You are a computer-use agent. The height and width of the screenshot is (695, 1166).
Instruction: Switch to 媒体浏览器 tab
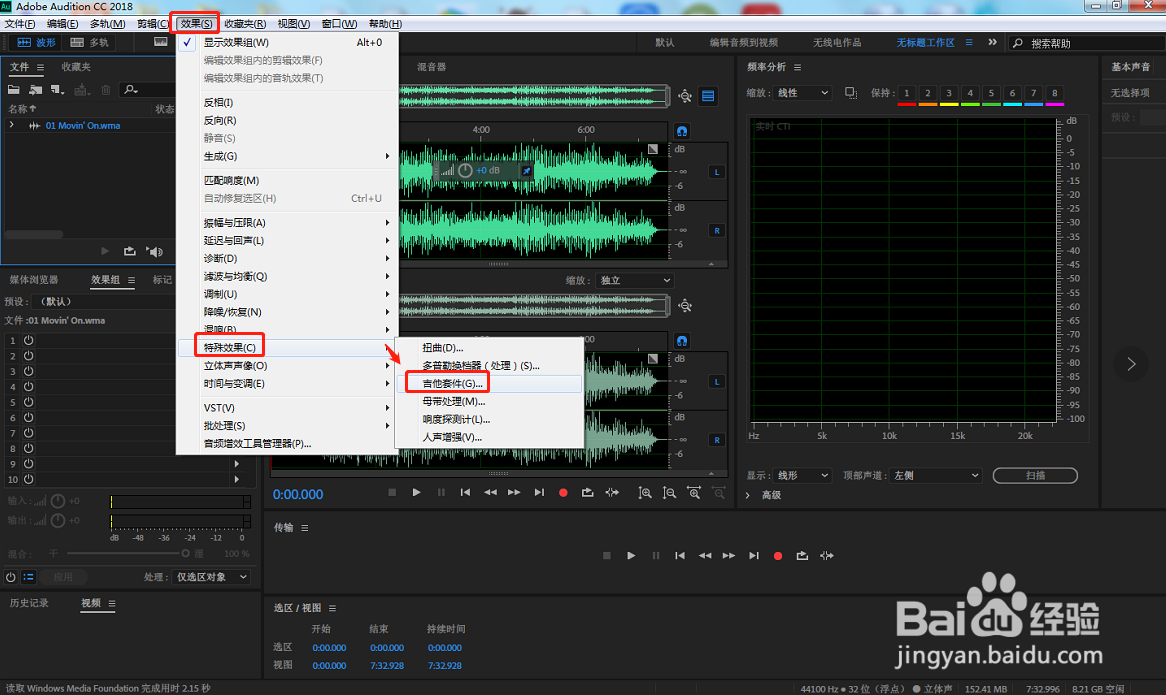(33, 280)
